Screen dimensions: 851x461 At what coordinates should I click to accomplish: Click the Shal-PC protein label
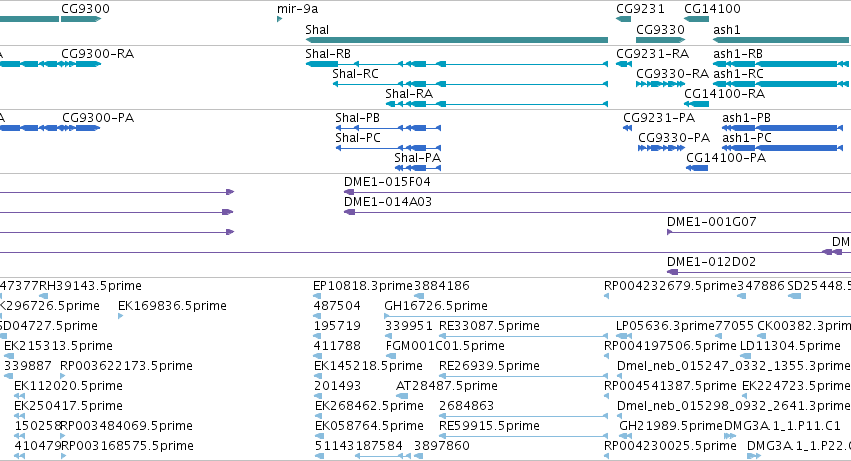(x=358, y=138)
